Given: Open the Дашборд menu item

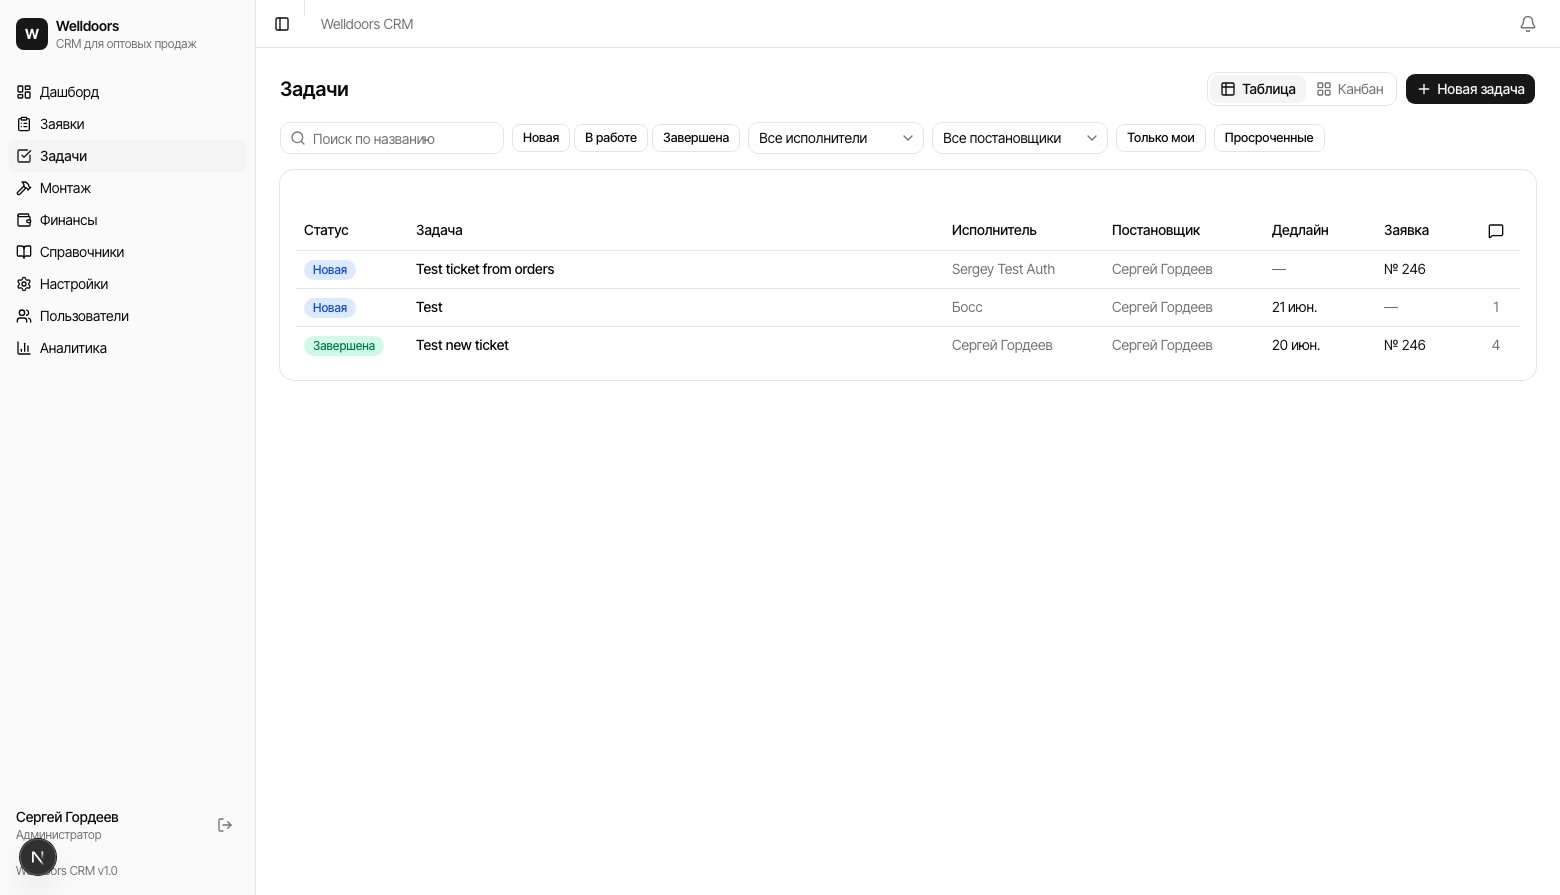Looking at the screenshot, I should (128, 92).
